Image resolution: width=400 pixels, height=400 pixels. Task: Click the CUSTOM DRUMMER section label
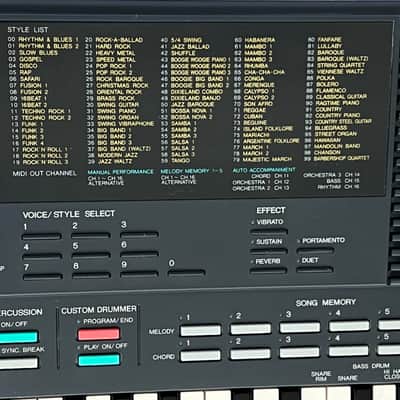tap(99, 310)
